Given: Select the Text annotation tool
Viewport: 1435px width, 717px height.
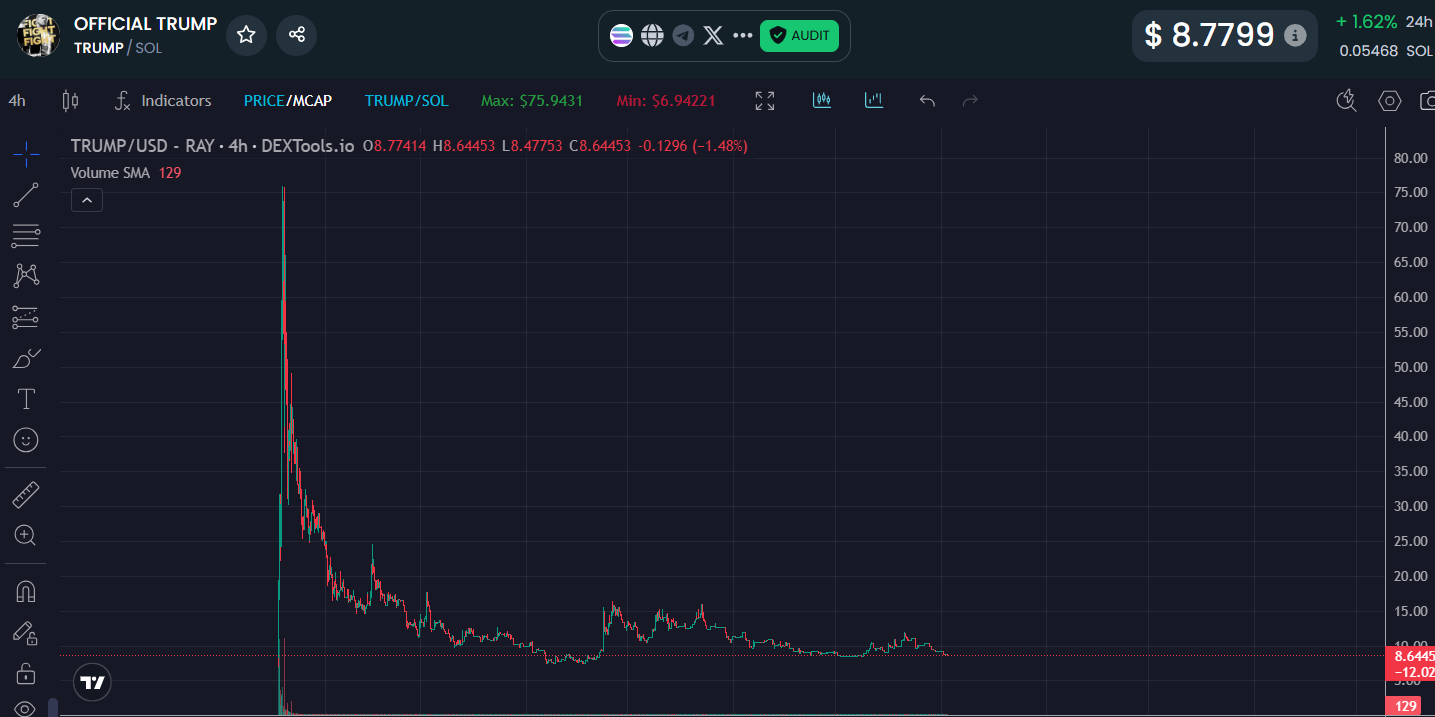Looking at the screenshot, I should [26, 399].
